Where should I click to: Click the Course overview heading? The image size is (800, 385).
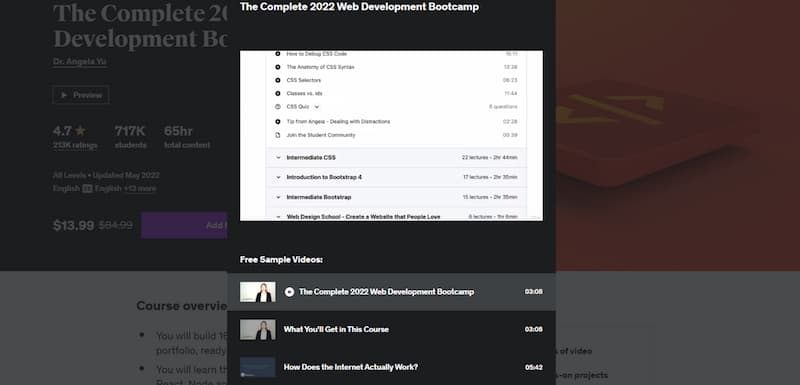click(x=182, y=306)
